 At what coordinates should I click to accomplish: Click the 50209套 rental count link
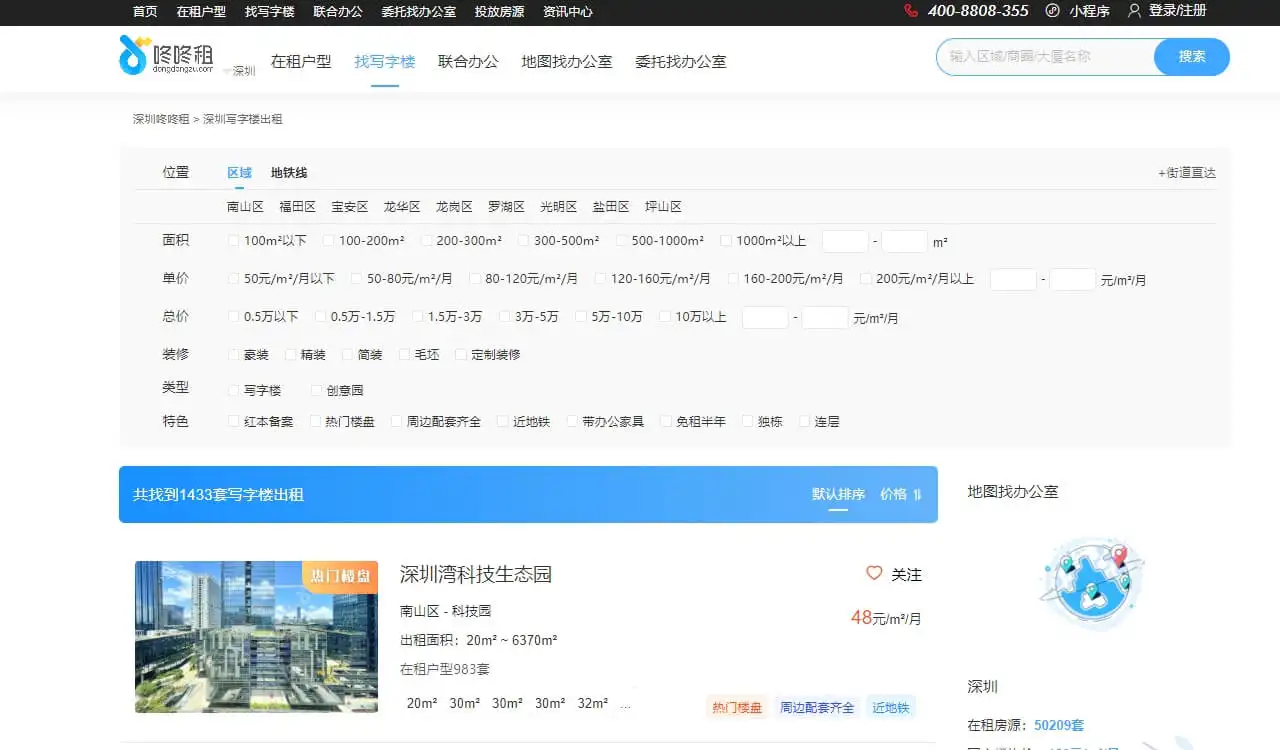[x=1059, y=725]
